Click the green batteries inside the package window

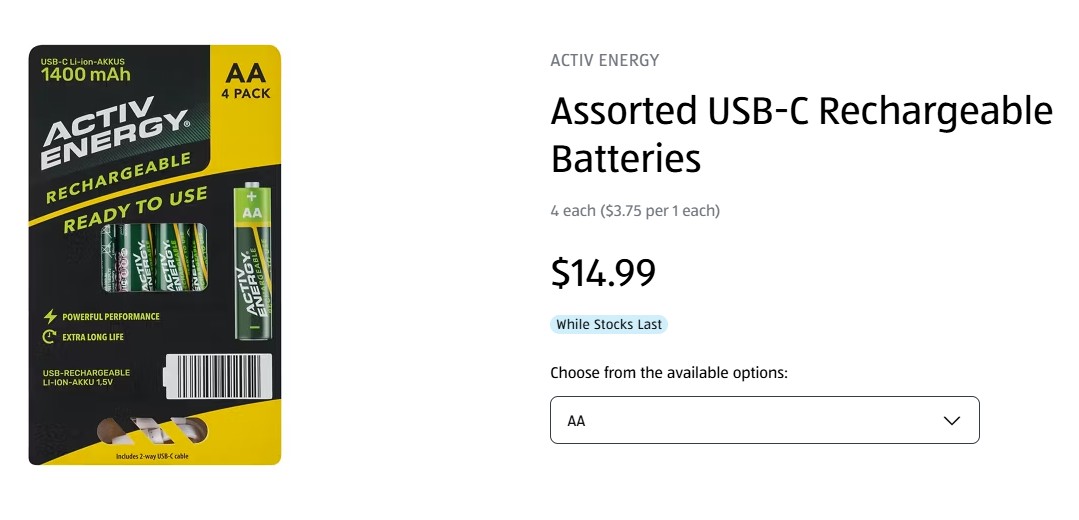(155, 259)
